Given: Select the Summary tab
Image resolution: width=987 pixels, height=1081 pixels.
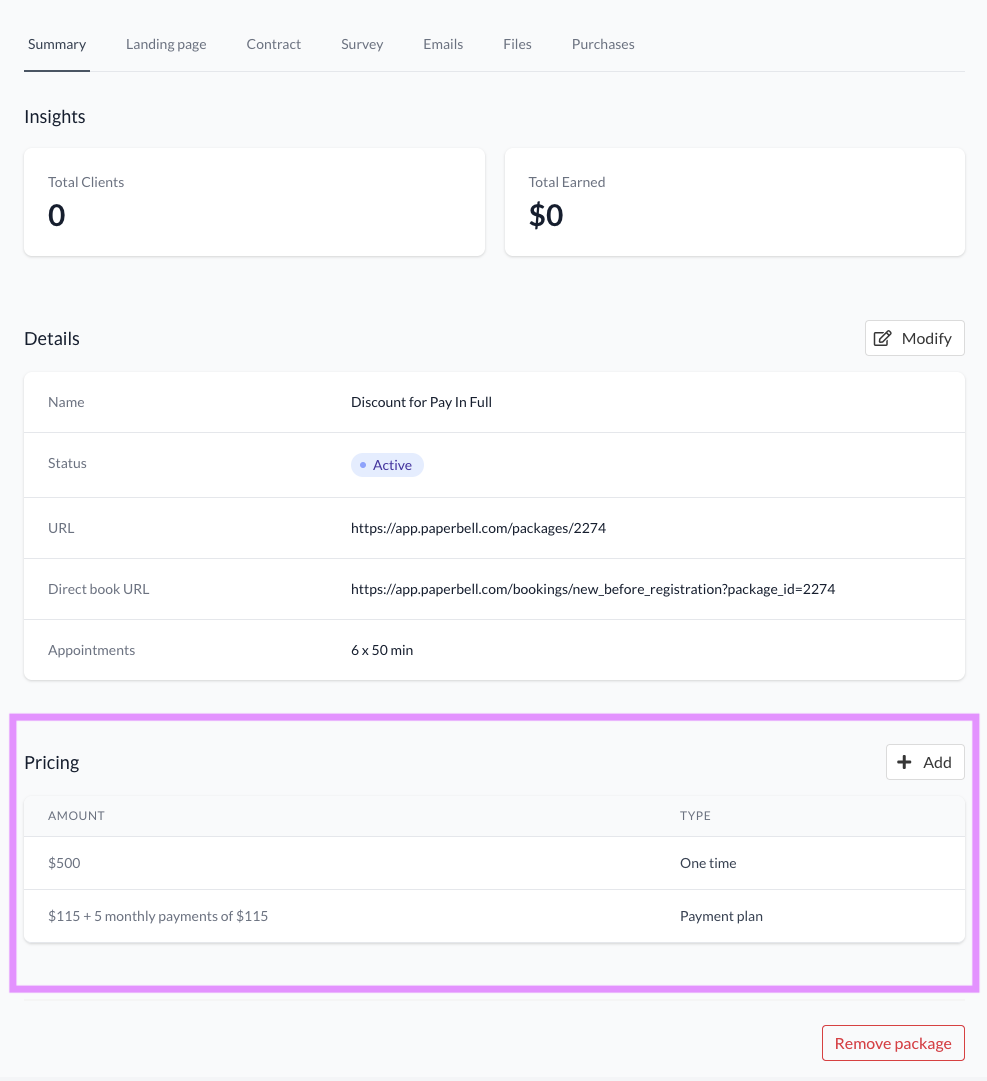Looking at the screenshot, I should pyautogui.click(x=57, y=44).
